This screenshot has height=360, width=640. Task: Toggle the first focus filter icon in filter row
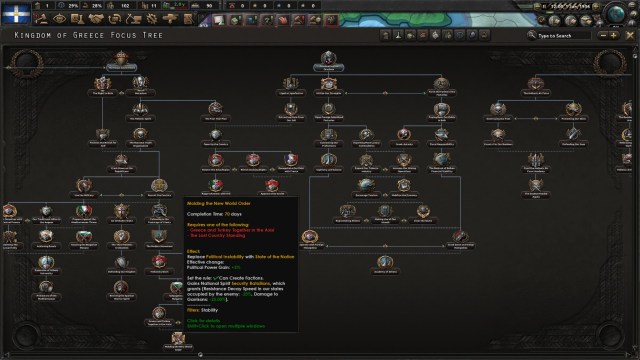386,36
